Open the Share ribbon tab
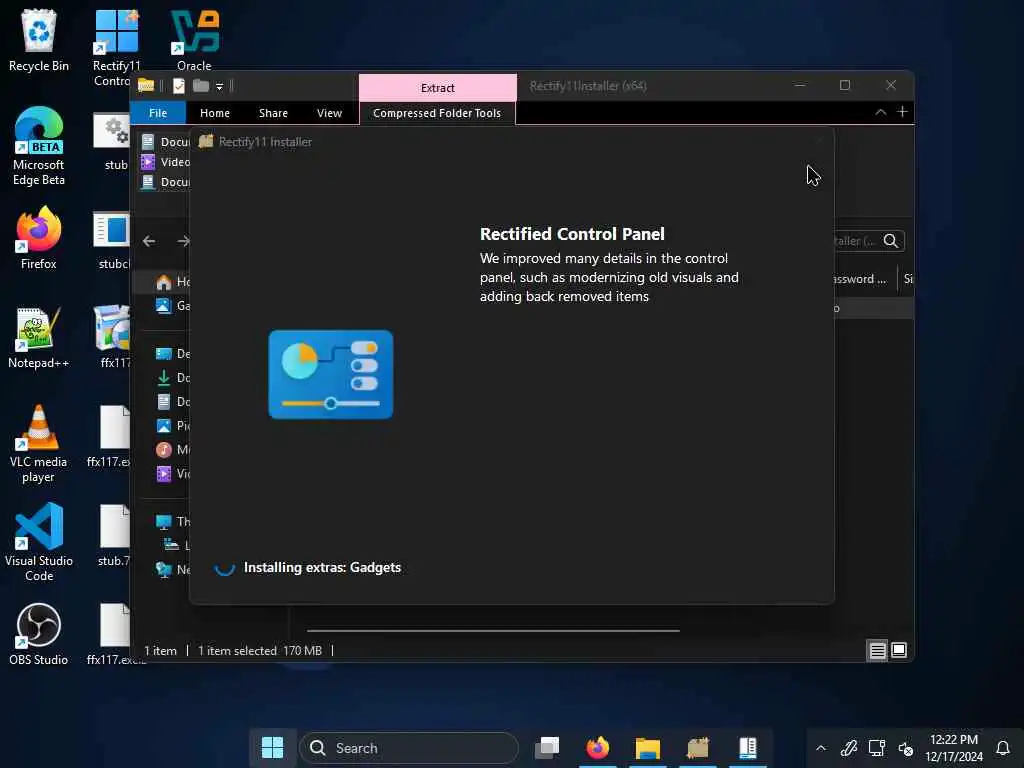The image size is (1024, 768). tap(273, 113)
